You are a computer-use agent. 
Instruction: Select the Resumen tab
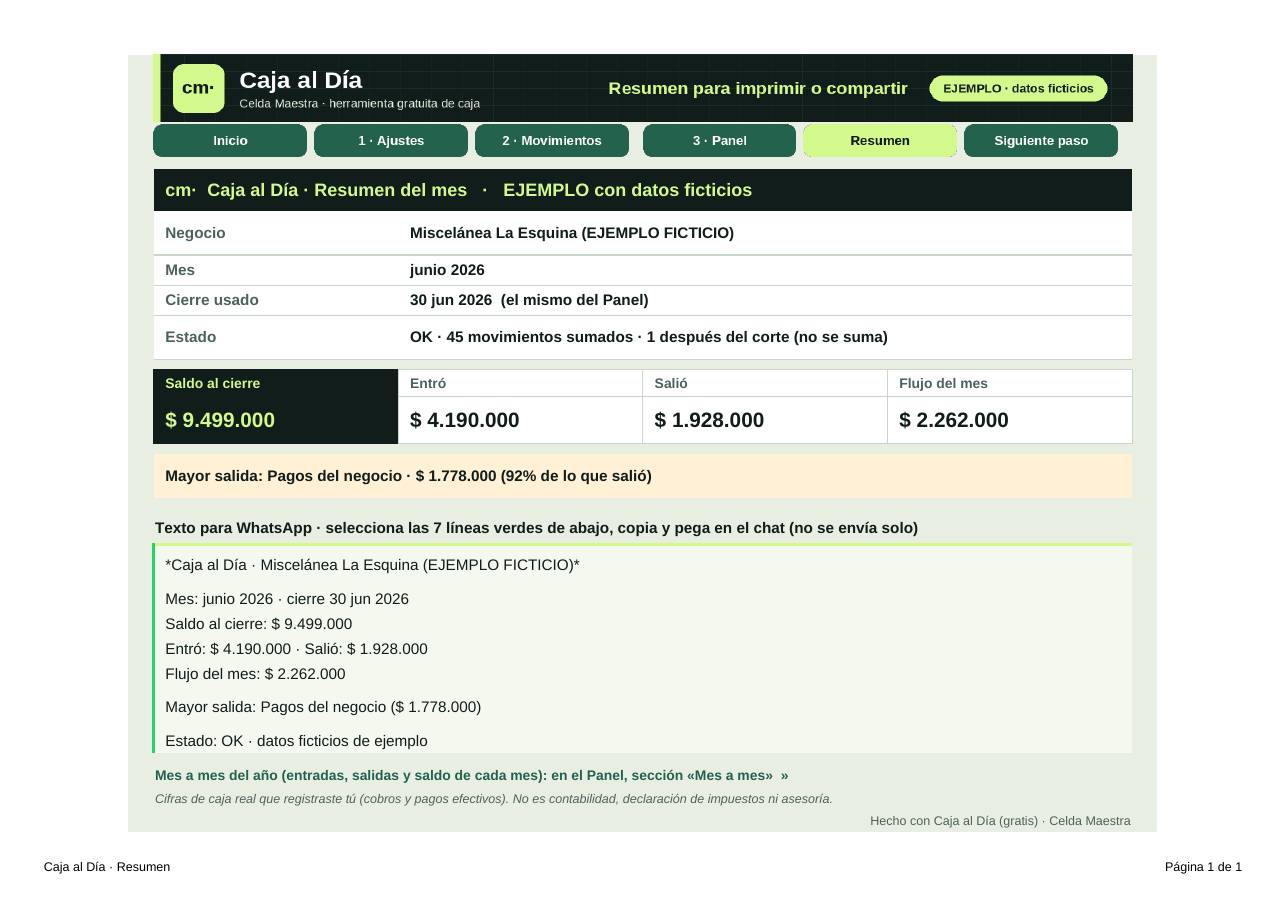[880, 141]
